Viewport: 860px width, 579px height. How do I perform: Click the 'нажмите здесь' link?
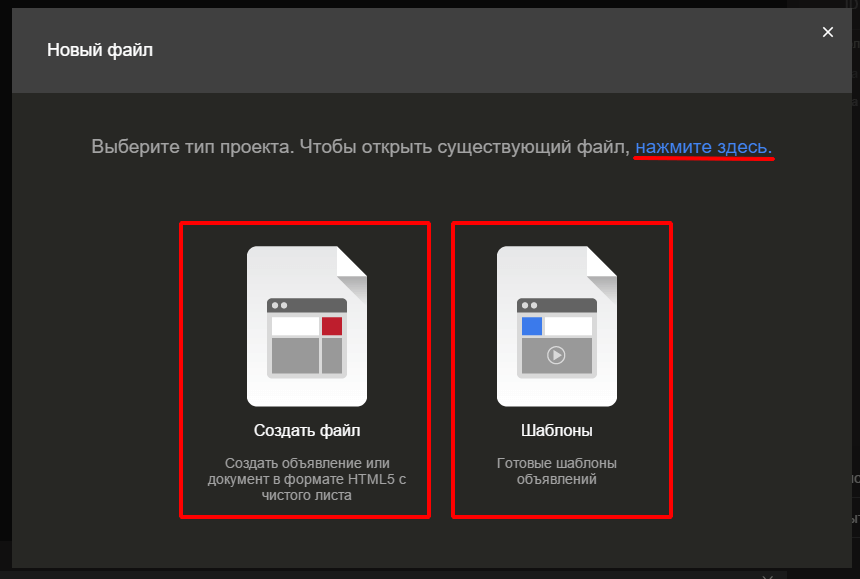pos(703,147)
